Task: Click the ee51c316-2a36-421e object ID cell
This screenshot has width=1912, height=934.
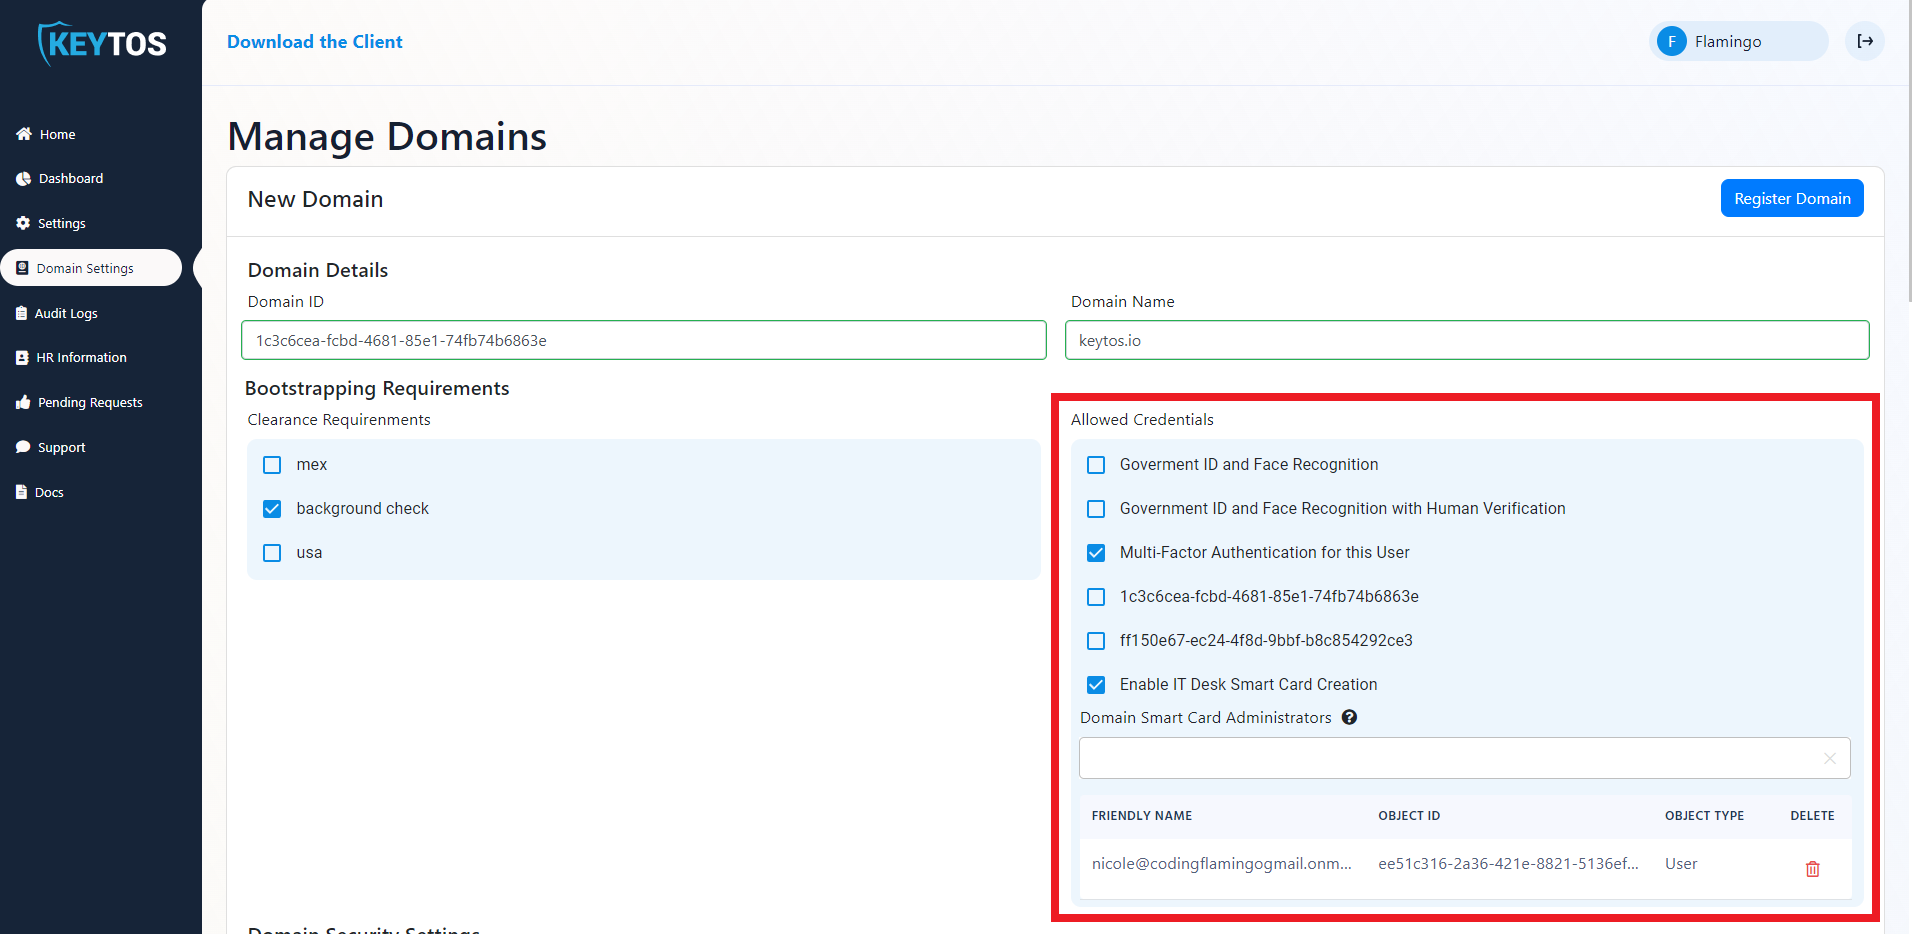Action: coord(1508,864)
